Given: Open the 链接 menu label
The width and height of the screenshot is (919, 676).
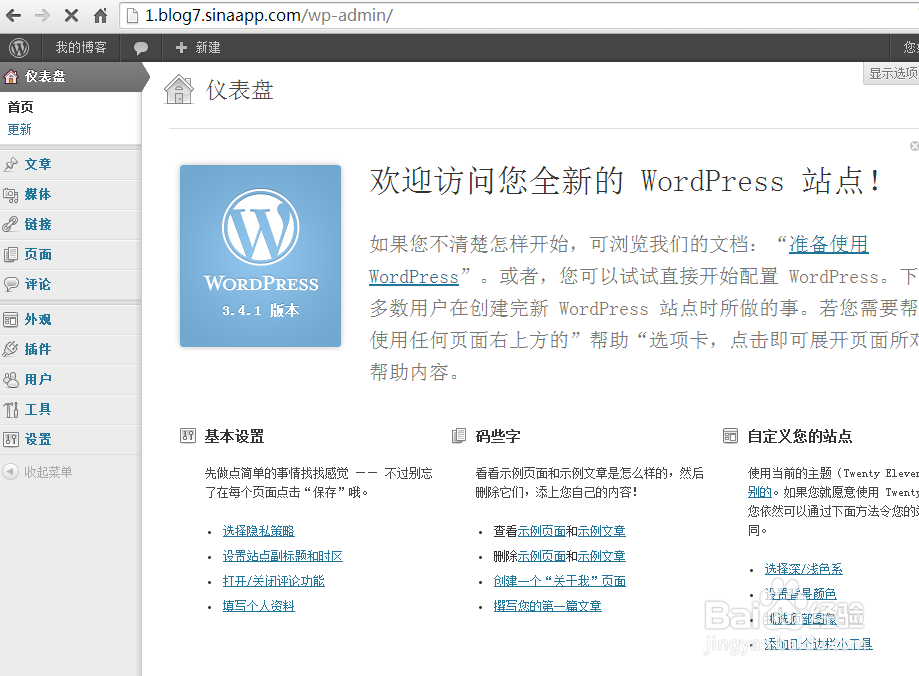Looking at the screenshot, I should coord(38,224).
